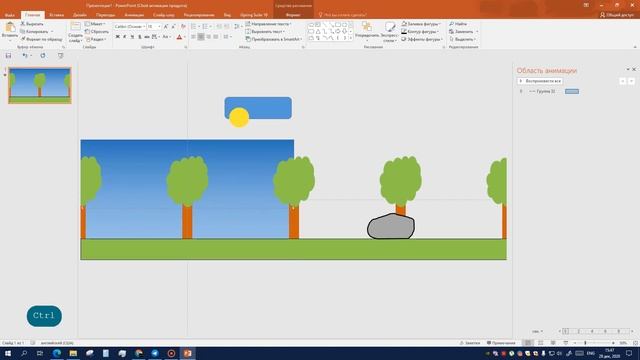Screen dimensions: 640x360
Task: Click the text shadow S icon
Action: point(140,37)
